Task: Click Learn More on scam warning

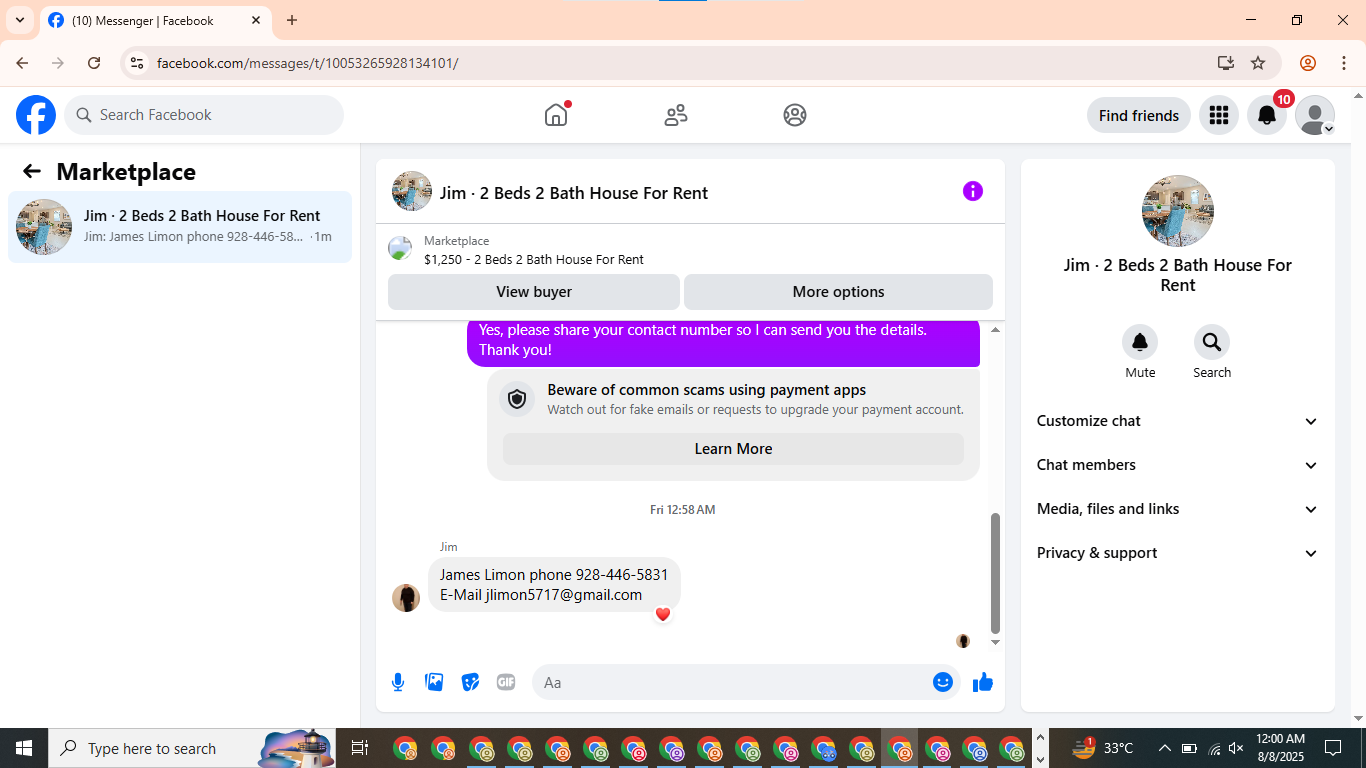Action: pos(733,449)
